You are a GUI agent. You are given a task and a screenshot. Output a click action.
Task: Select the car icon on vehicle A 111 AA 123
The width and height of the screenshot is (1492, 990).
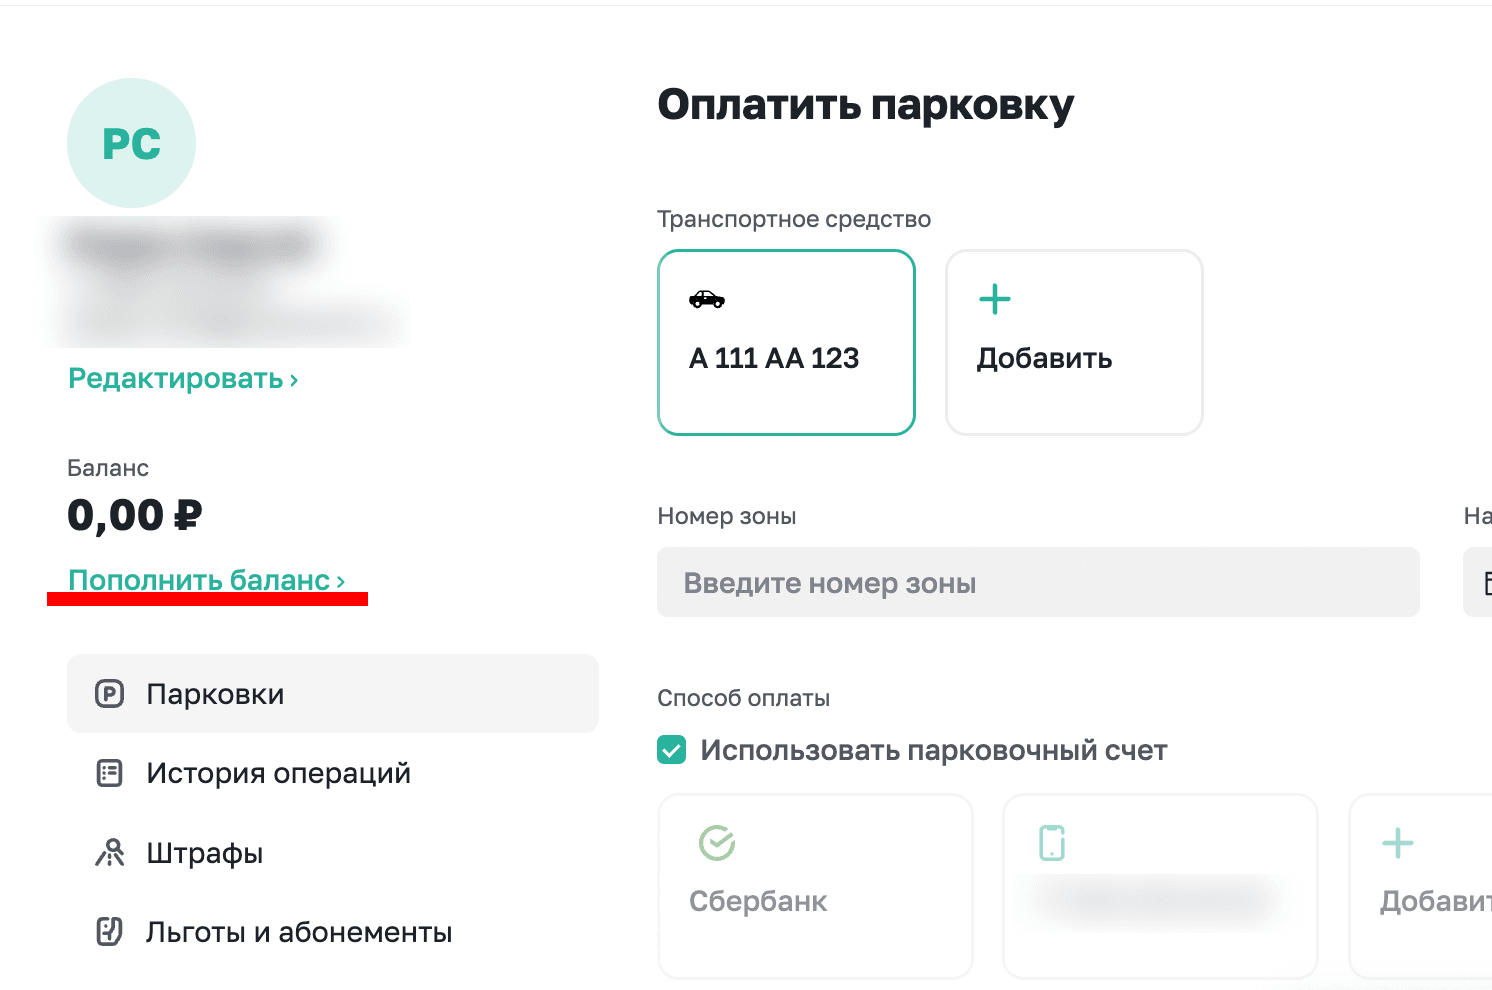click(x=707, y=298)
